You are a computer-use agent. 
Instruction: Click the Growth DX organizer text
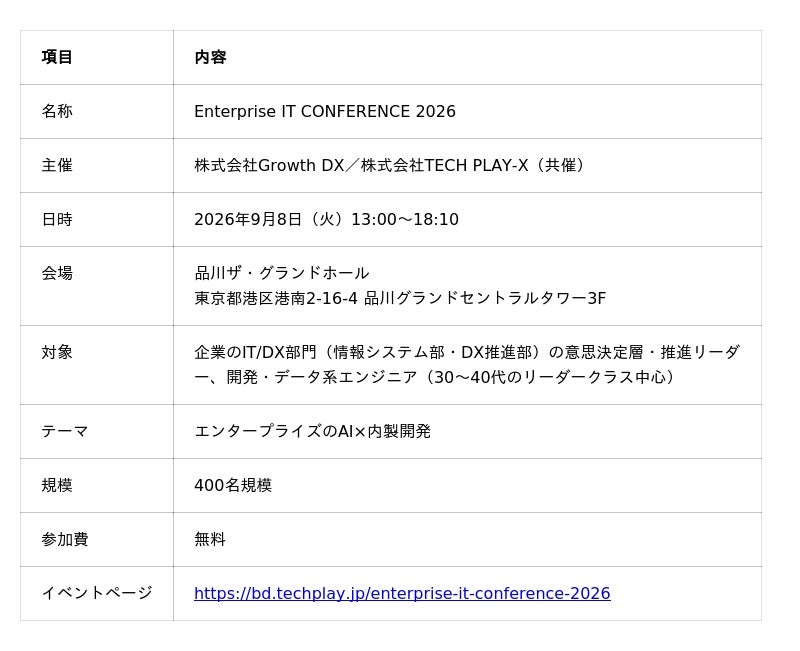click(302, 165)
